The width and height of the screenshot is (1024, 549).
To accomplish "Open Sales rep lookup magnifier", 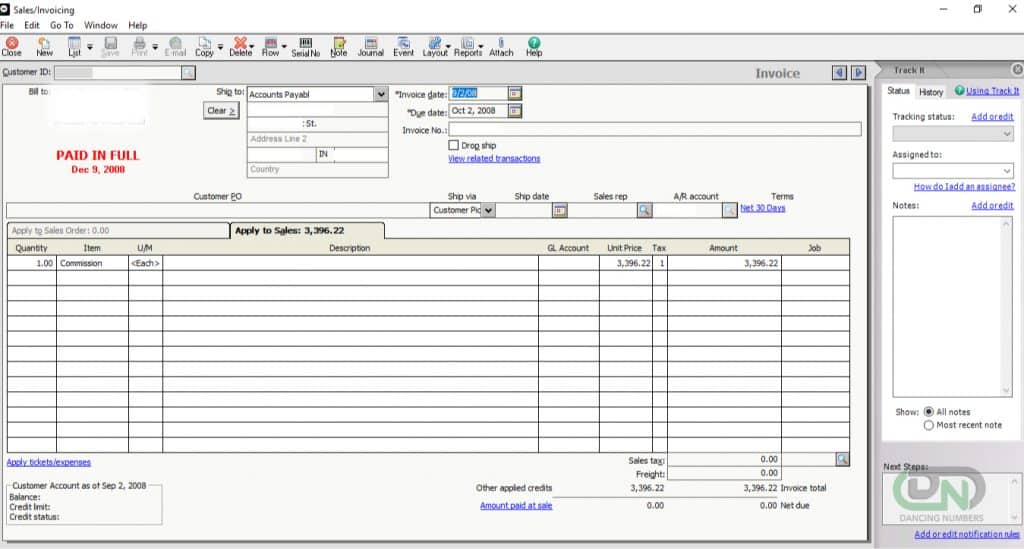I will [x=645, y=210].
